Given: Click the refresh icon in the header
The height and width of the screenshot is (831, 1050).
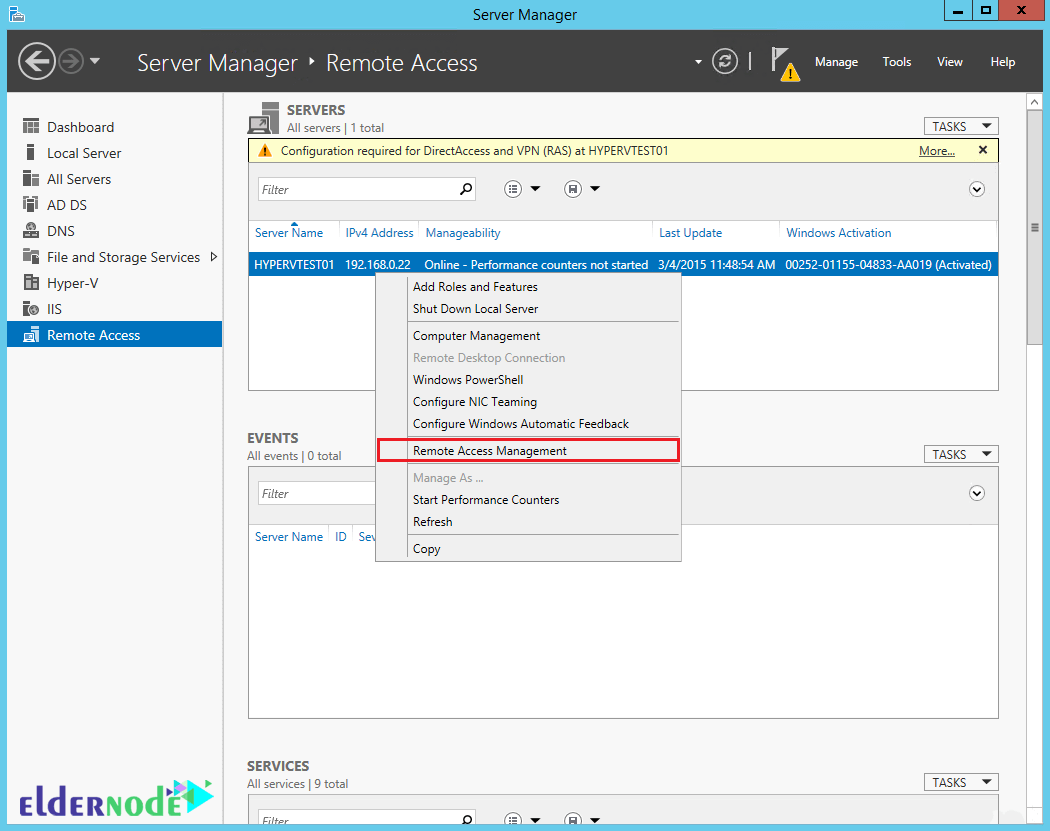Looking at the screenshot, I should (x=725, y=62).
